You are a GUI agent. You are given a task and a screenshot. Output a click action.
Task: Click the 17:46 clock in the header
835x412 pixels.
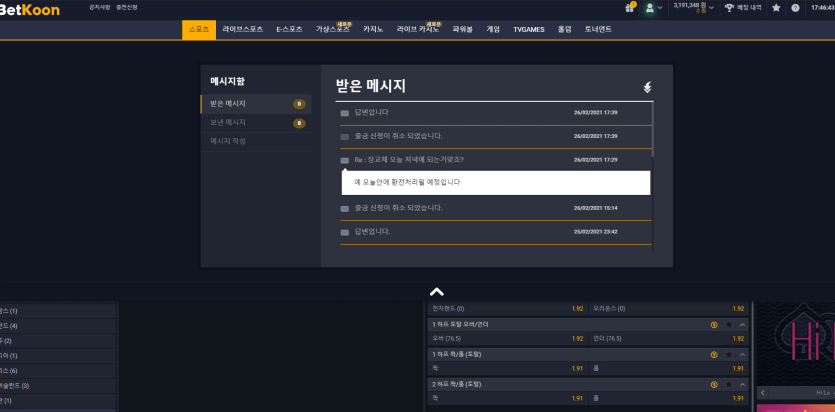(823, 7)
